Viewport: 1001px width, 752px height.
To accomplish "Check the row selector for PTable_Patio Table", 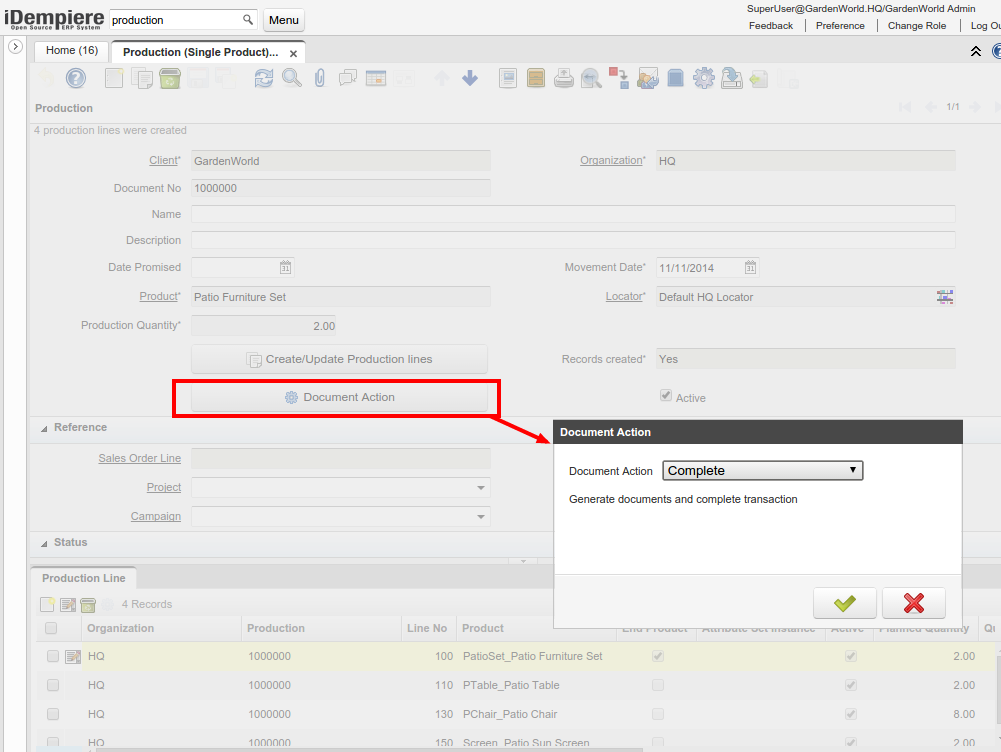I will coord(53,685).
